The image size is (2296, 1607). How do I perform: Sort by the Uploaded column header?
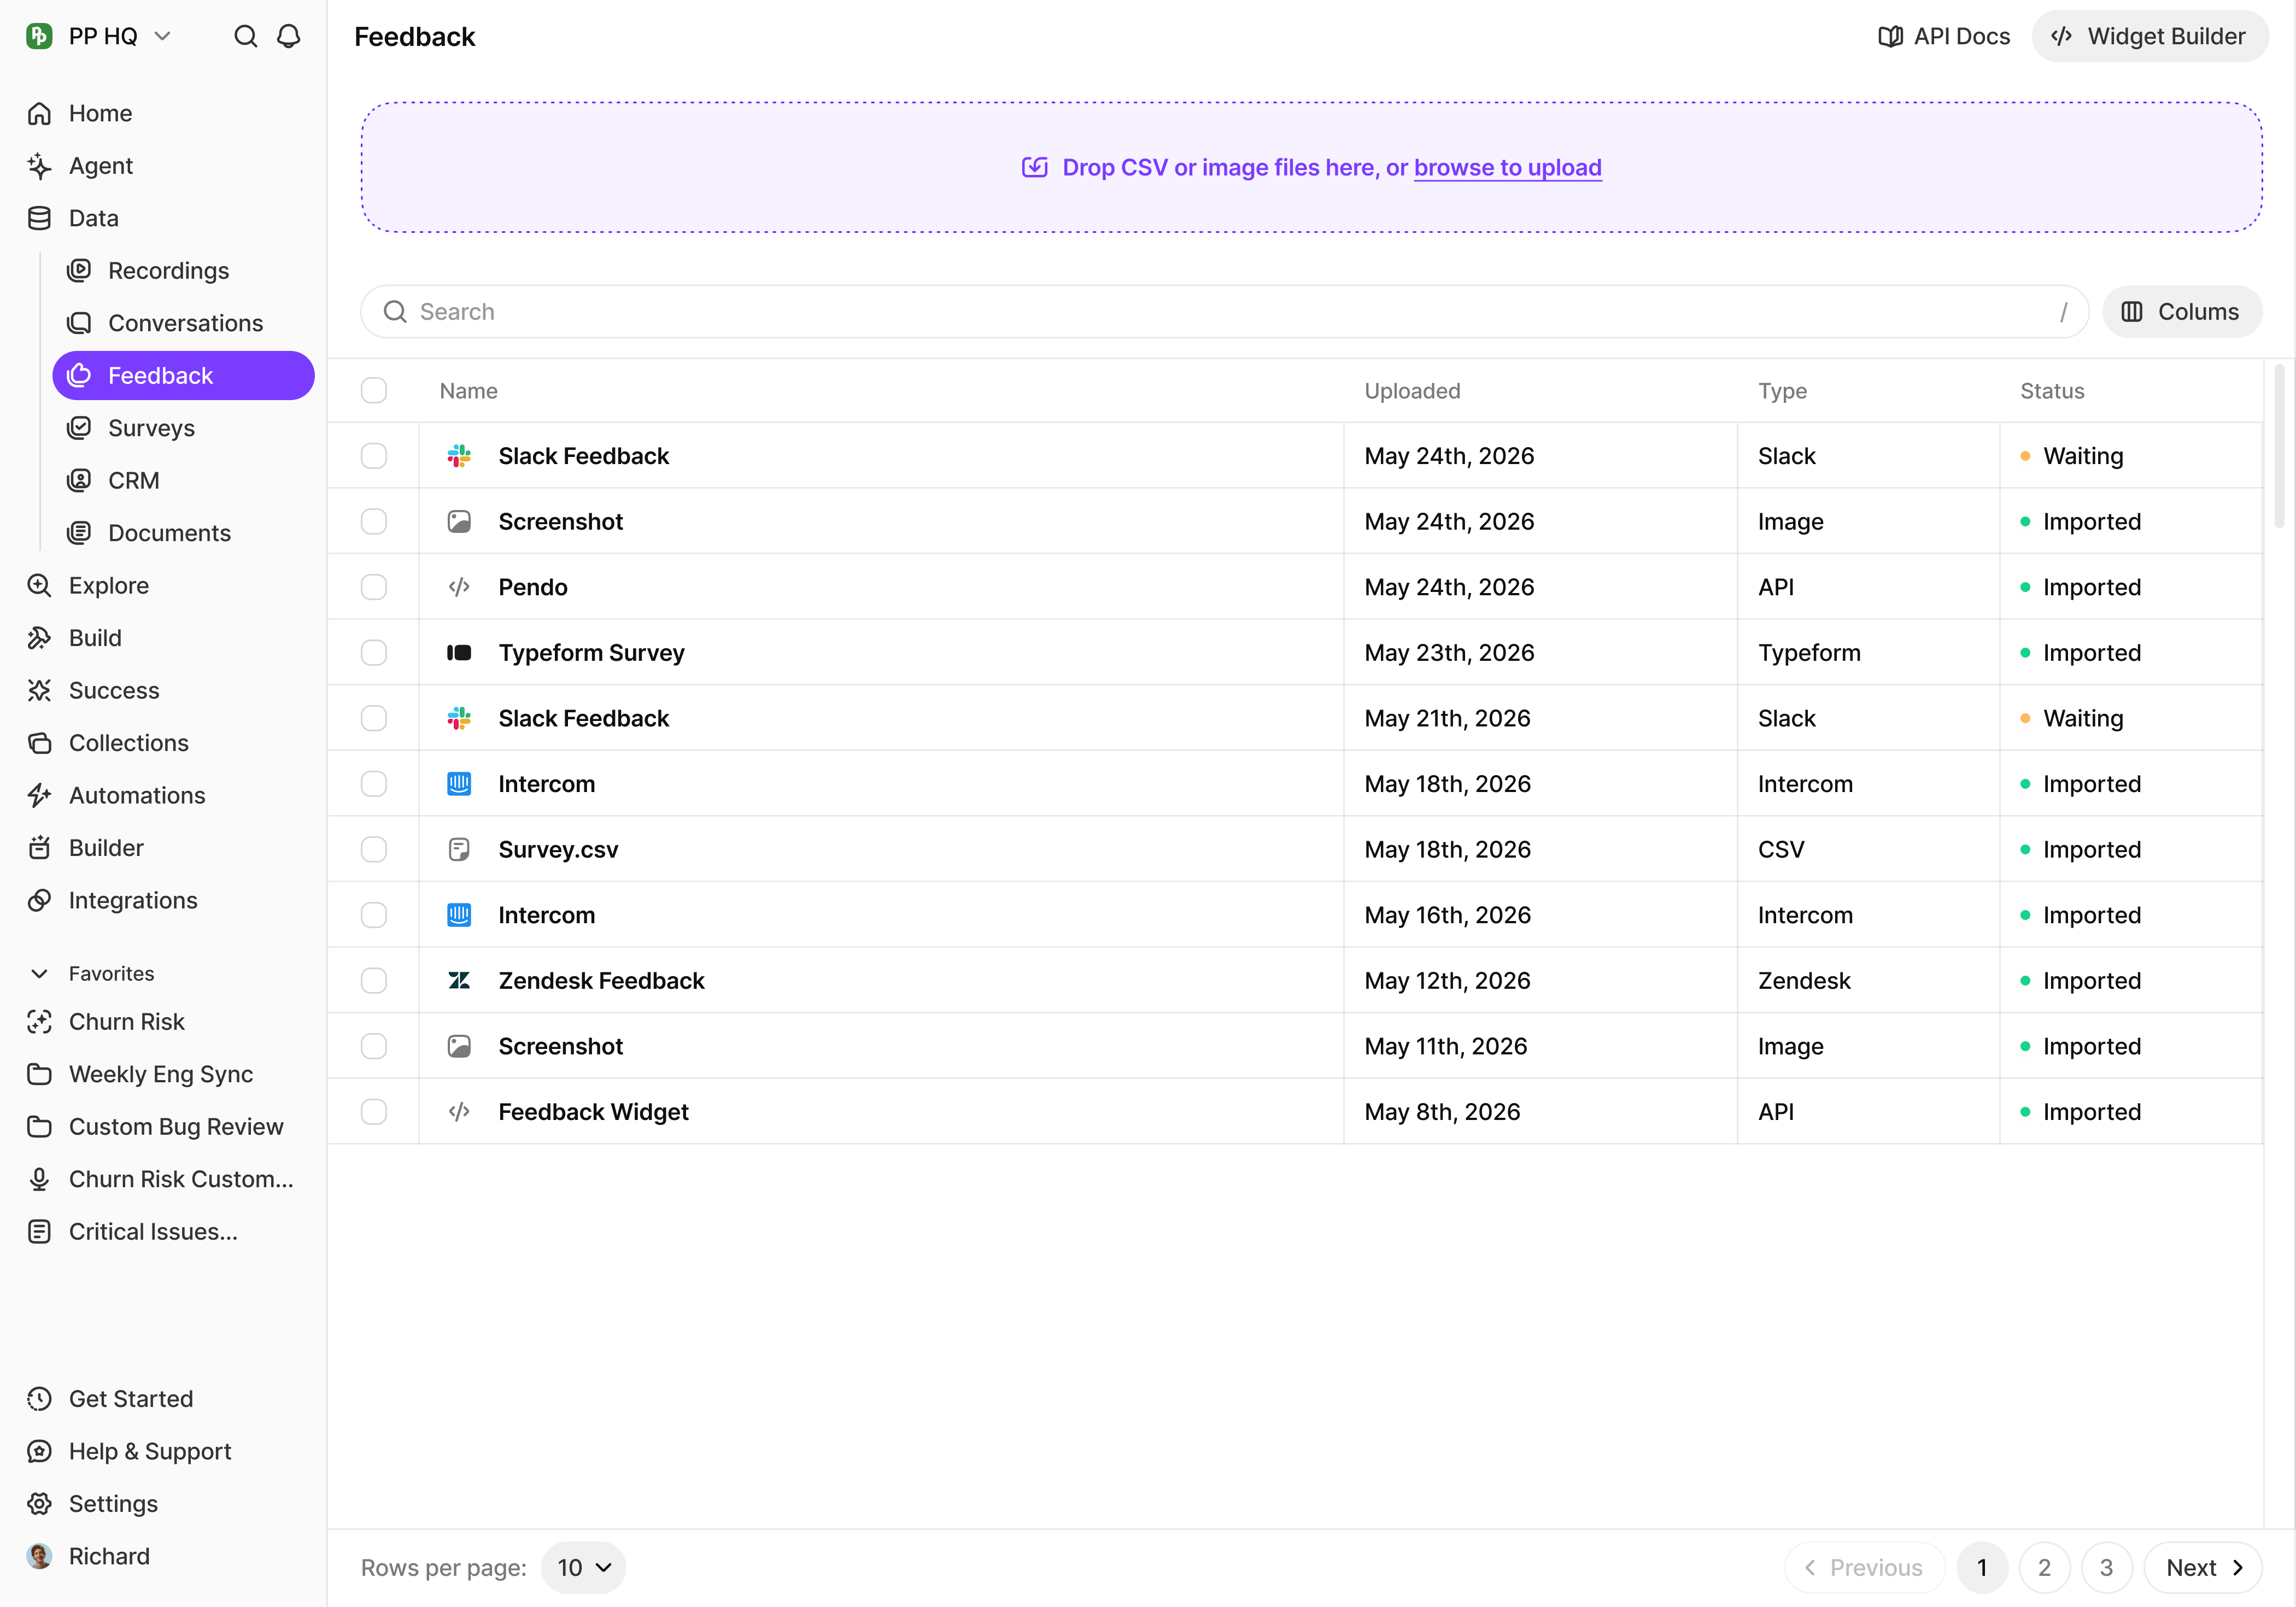point(1412,391)
